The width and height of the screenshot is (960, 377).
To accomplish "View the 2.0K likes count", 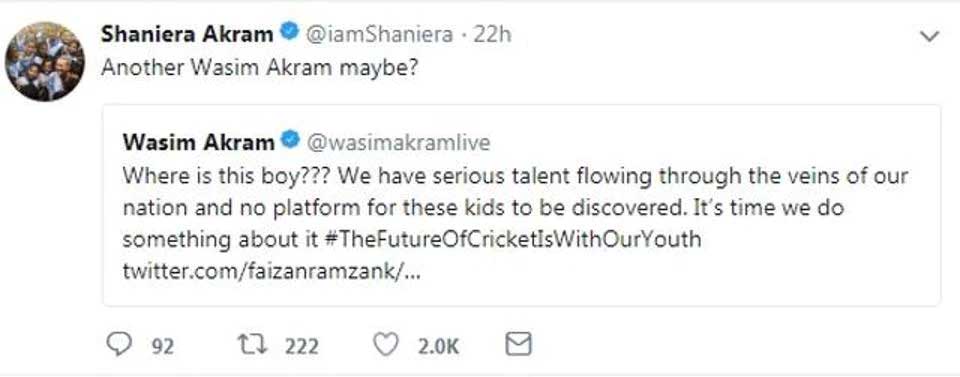I will click(x=438, y=347).
